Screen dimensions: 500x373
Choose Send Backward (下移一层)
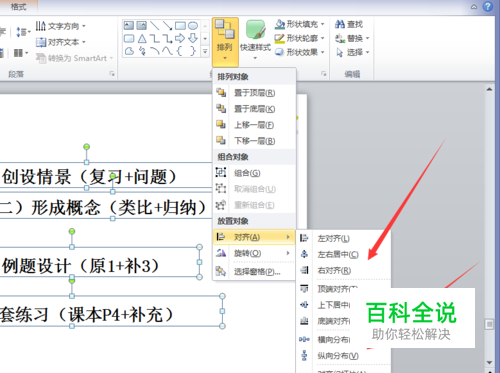254,141
